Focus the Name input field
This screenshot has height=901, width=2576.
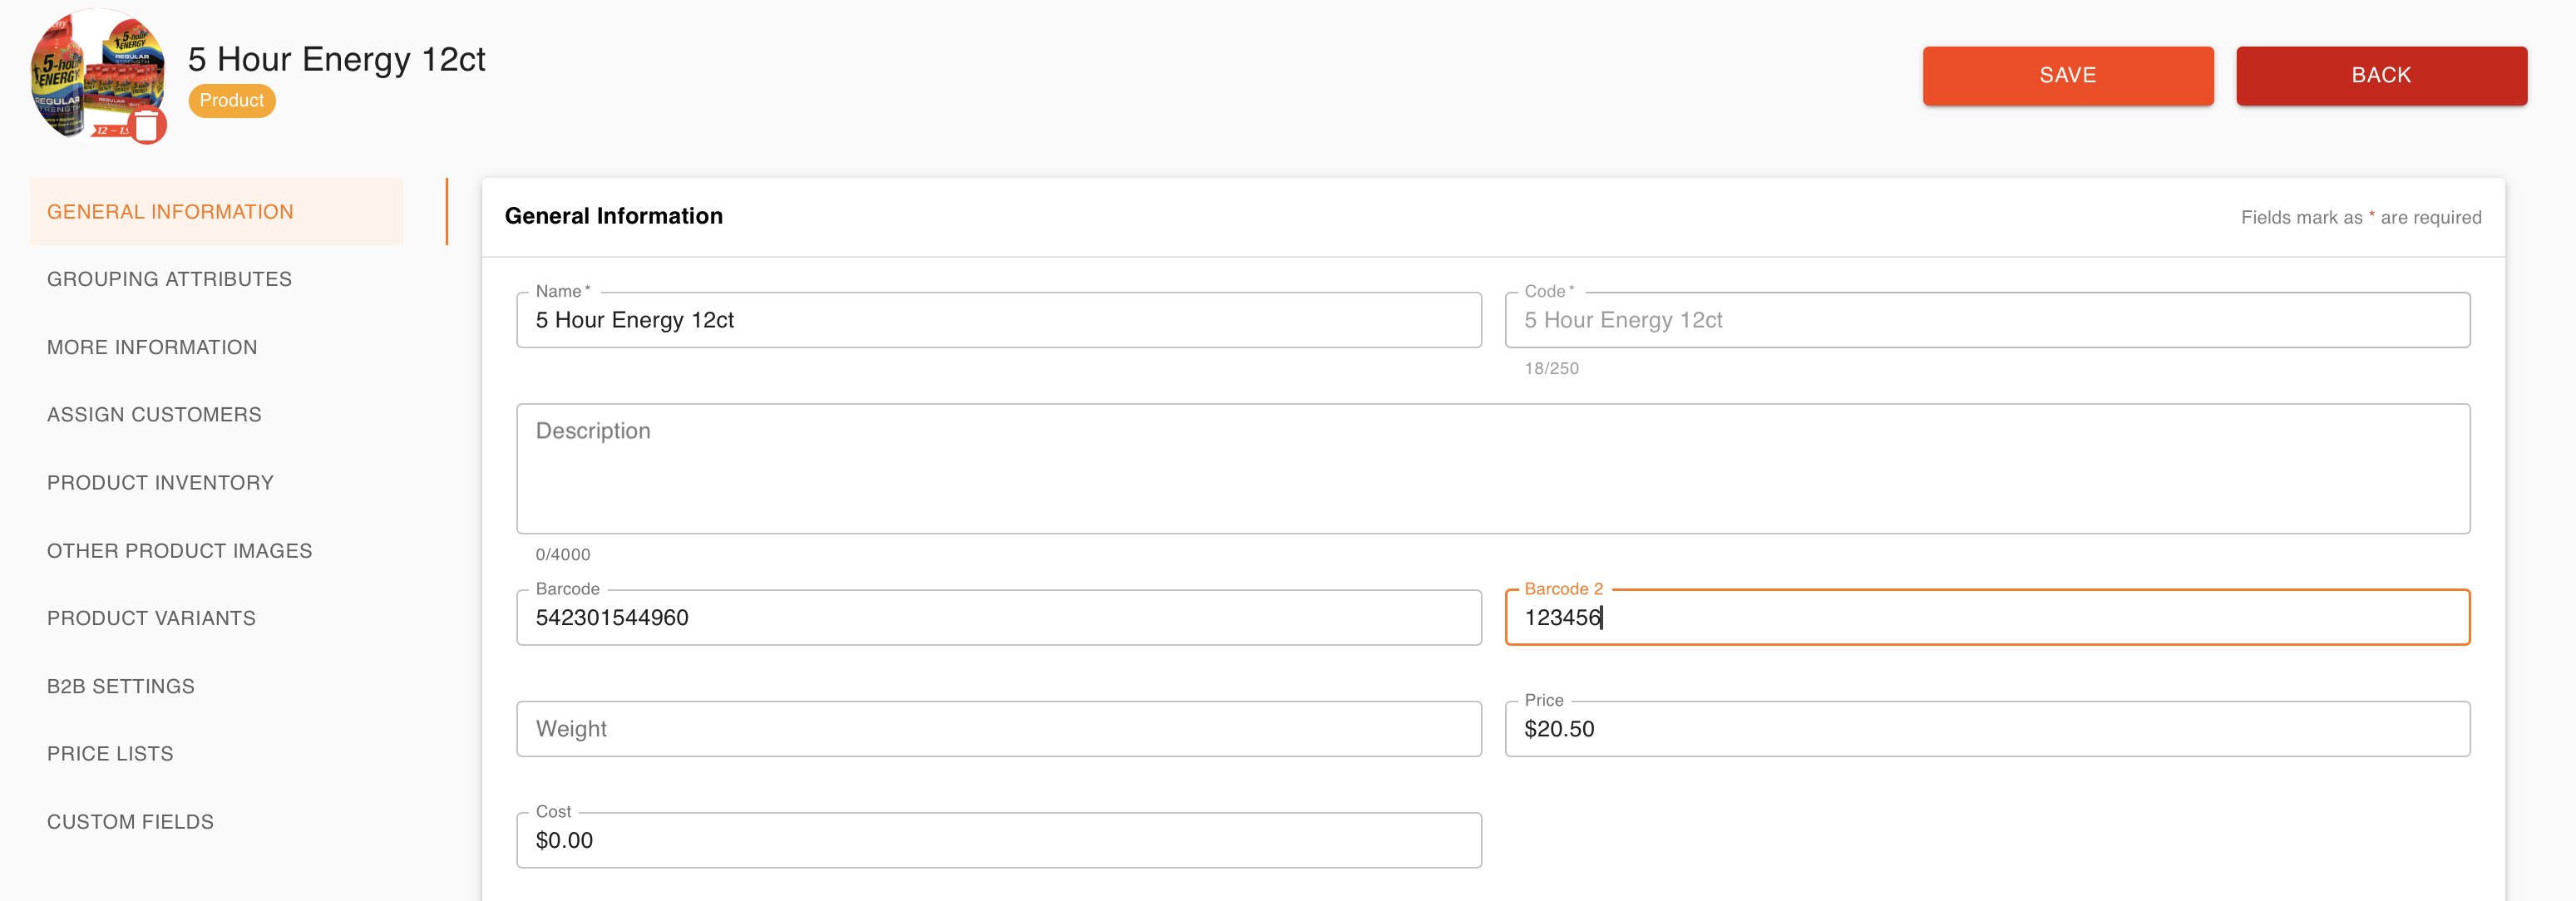(x=998, y=320)
